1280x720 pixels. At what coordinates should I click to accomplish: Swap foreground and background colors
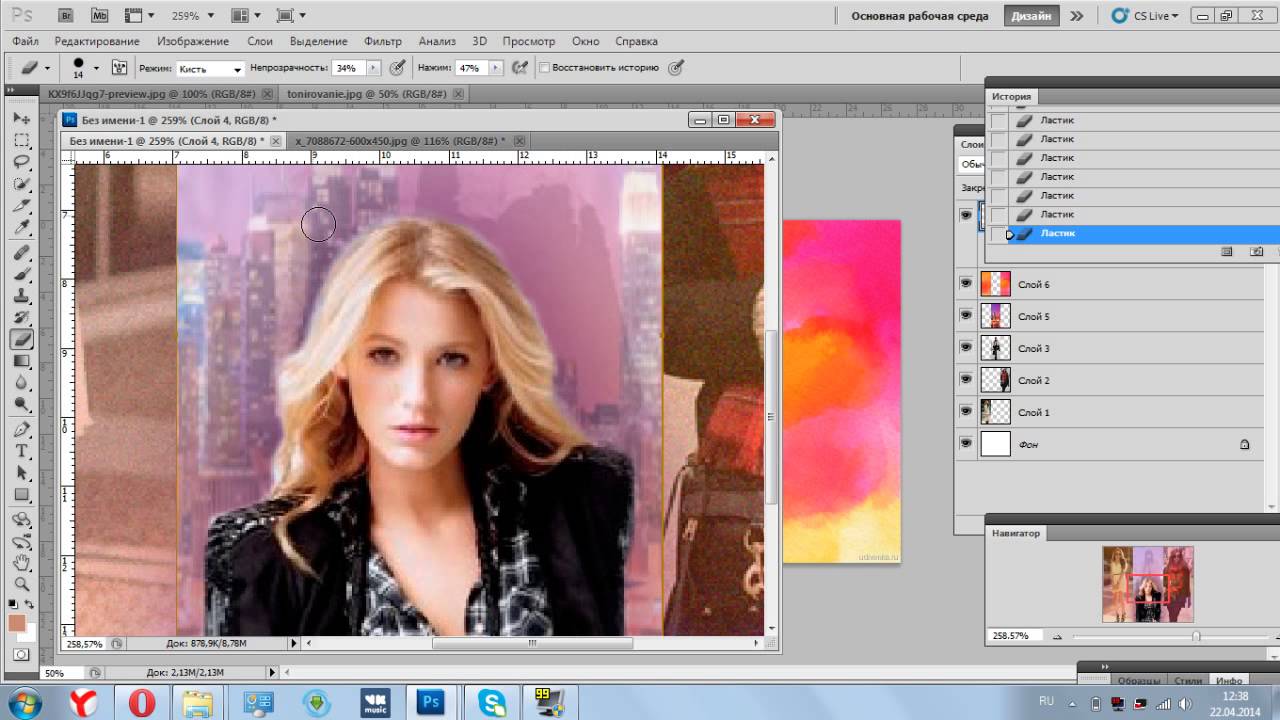point(30,604)
